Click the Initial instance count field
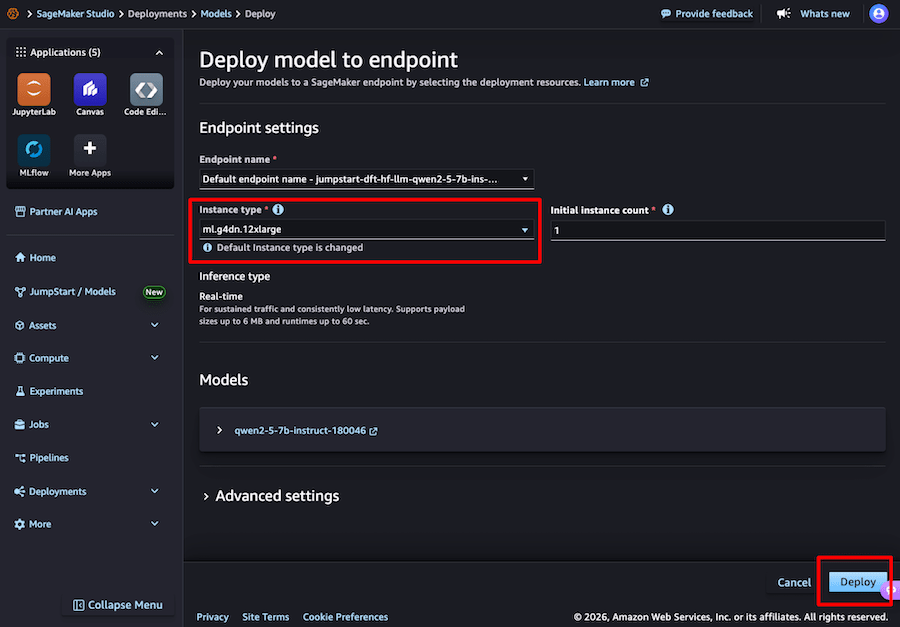 (717, 230)
